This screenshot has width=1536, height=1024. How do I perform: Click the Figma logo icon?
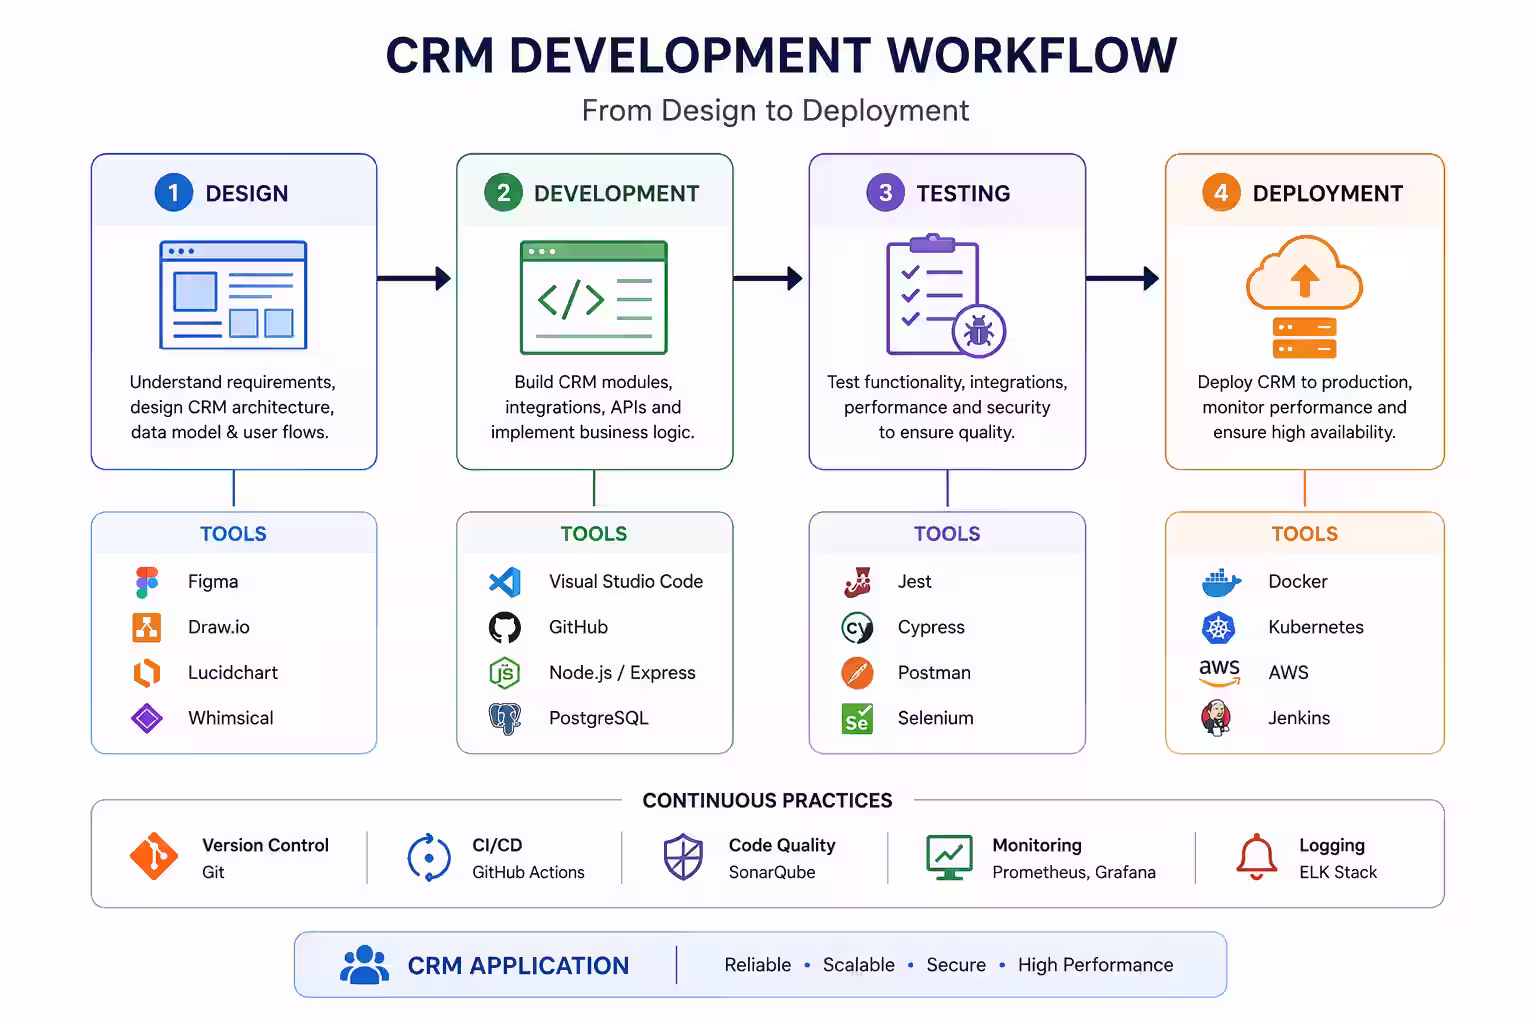point(147,582)
